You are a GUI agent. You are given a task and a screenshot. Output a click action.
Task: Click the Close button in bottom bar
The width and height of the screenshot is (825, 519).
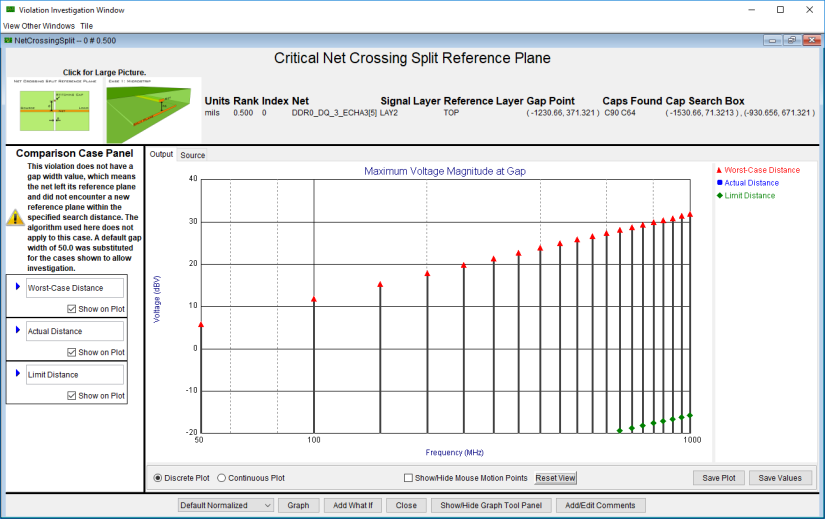[x=406, y=505]
